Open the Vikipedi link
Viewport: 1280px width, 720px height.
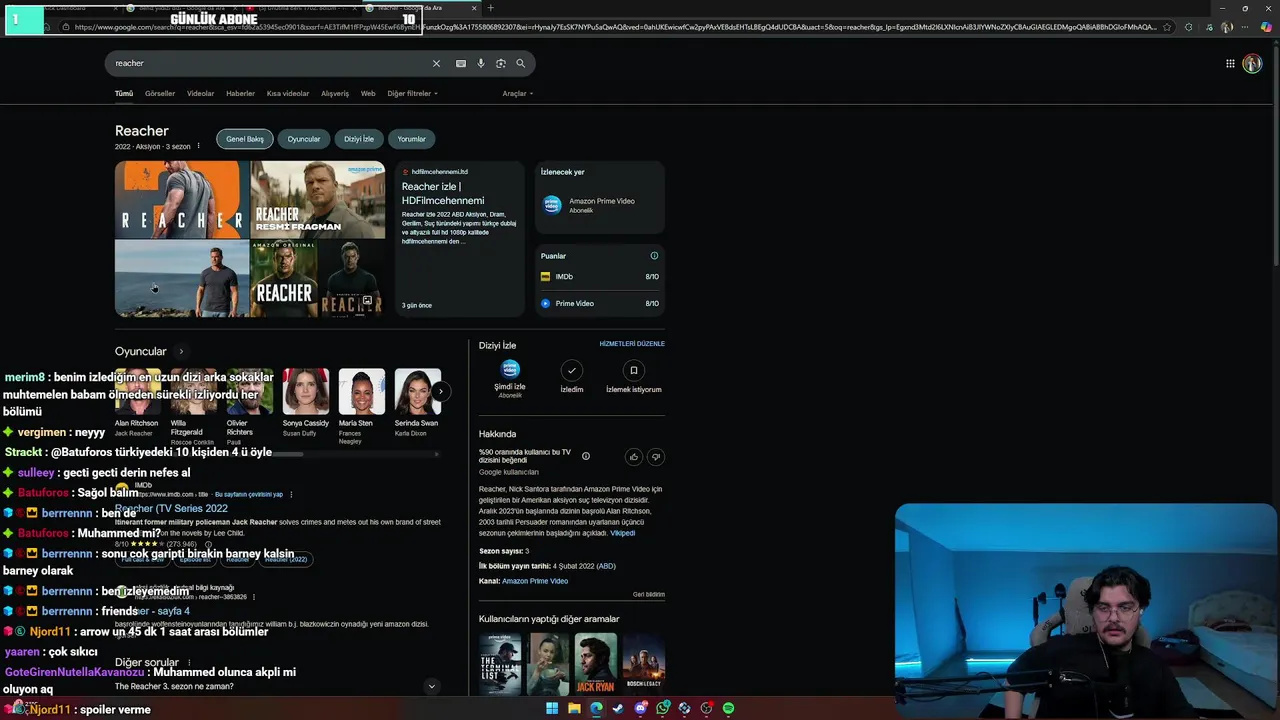point(622,533)
